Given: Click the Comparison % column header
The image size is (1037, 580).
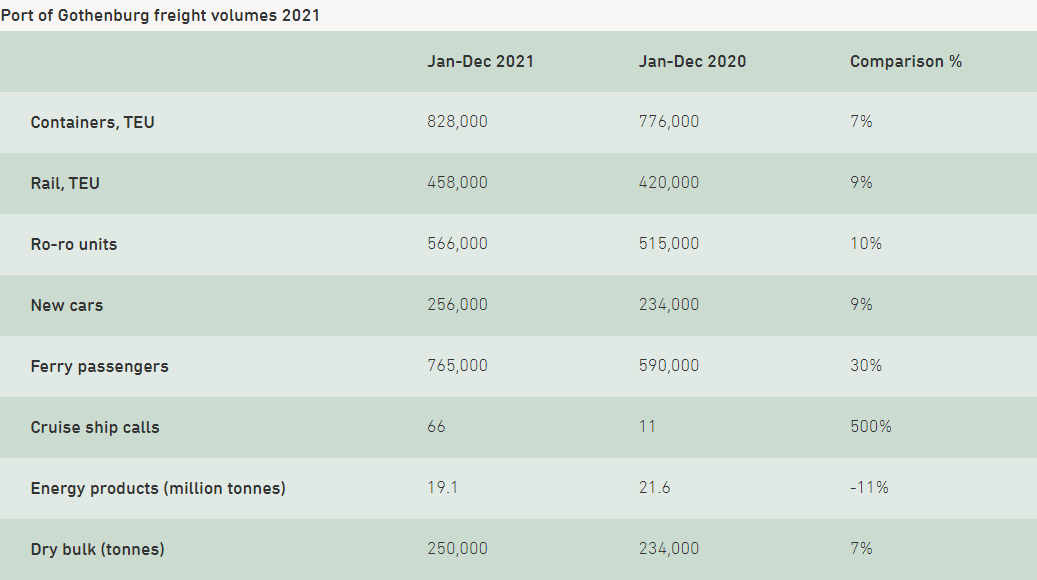Looking at the screenshot, I should (905, 62).
